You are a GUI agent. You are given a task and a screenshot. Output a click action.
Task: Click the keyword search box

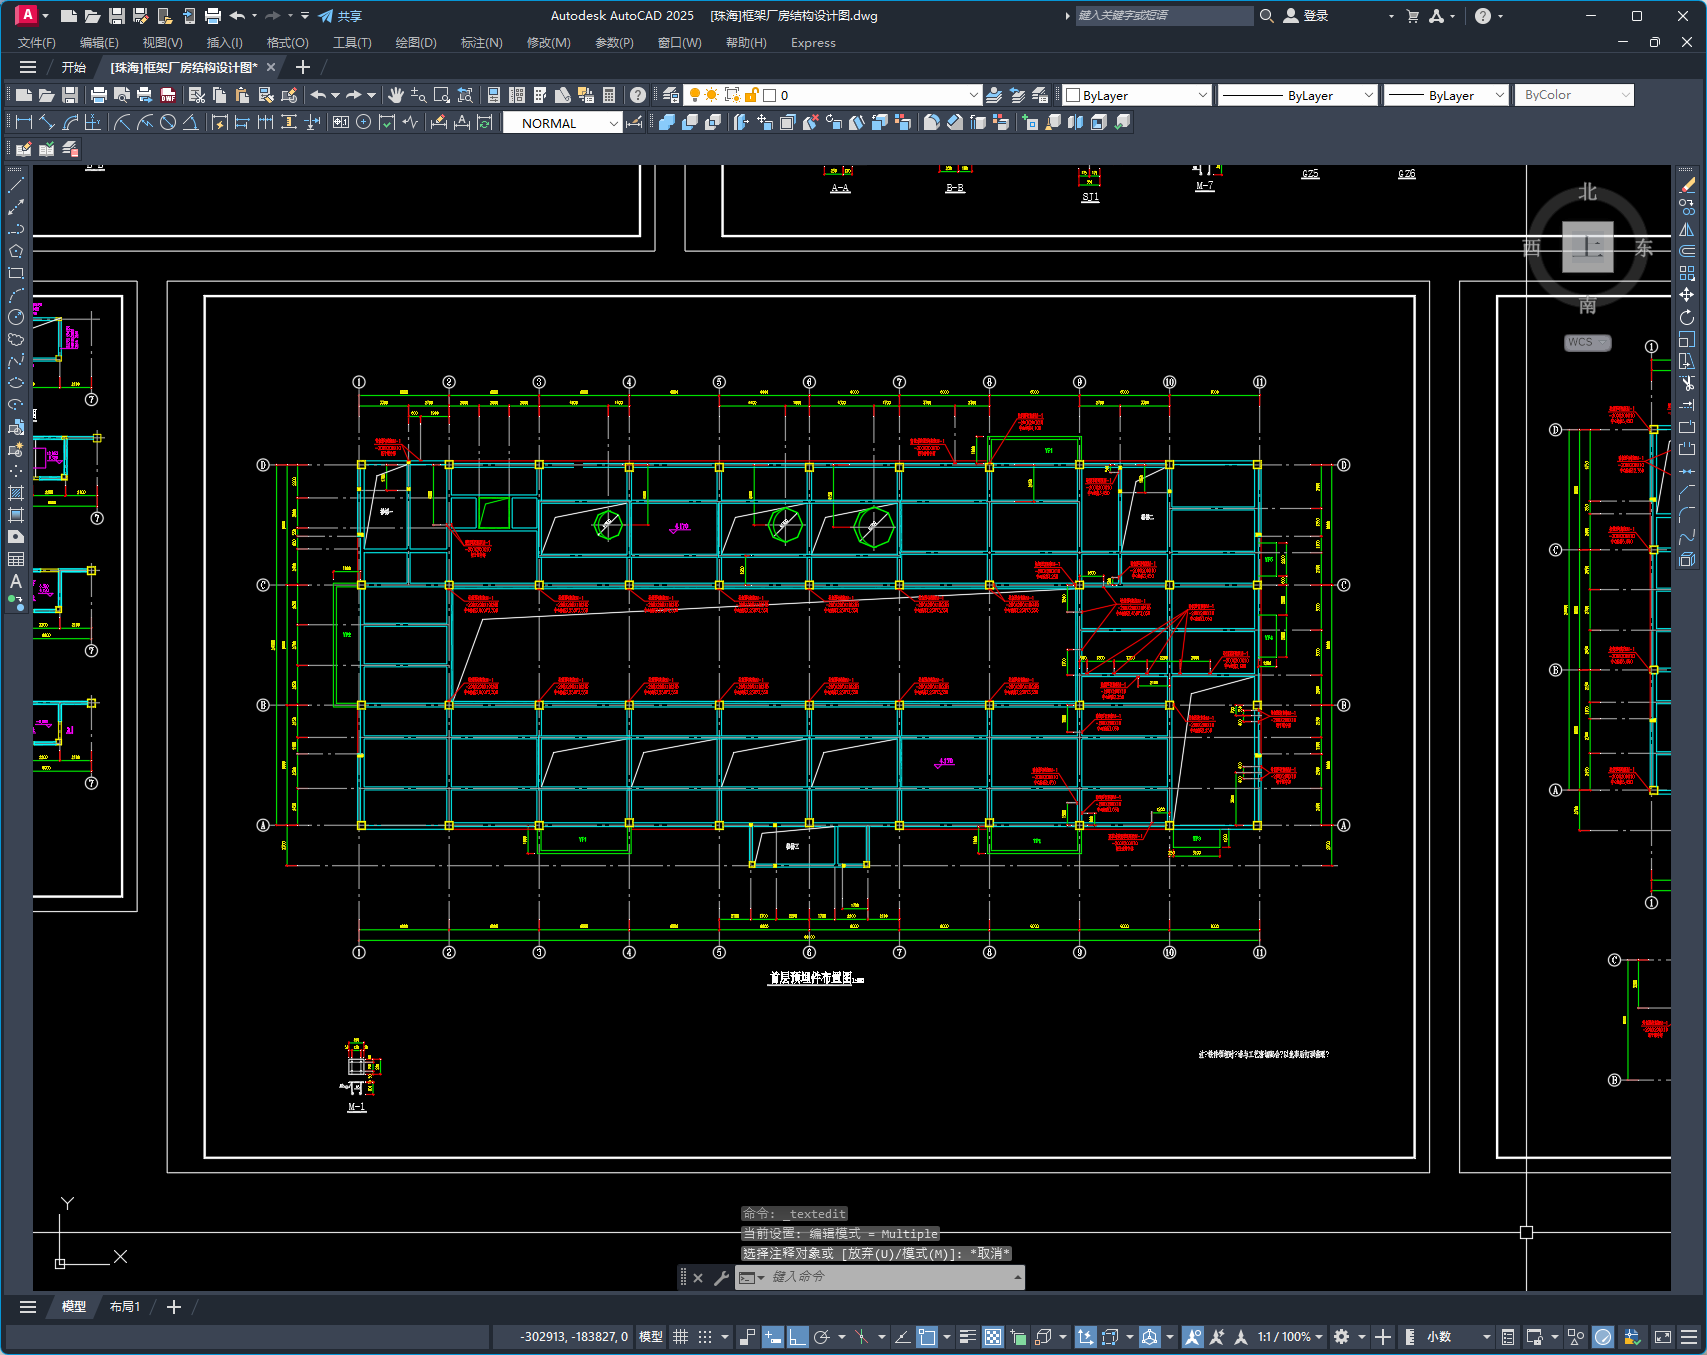click(x=1164, y=16)
